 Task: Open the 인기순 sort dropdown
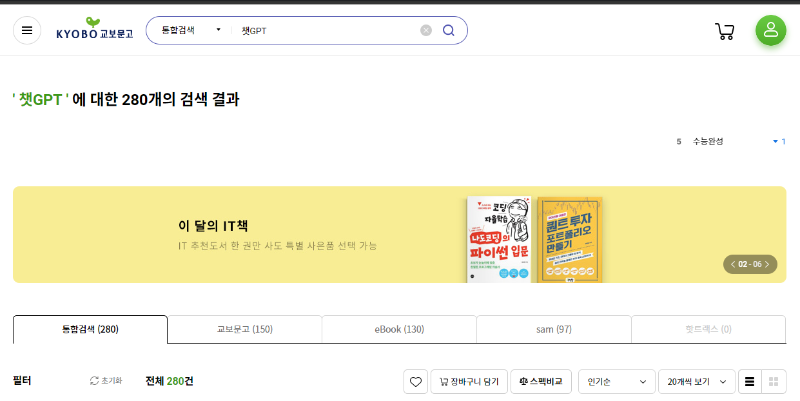[616, 382]
